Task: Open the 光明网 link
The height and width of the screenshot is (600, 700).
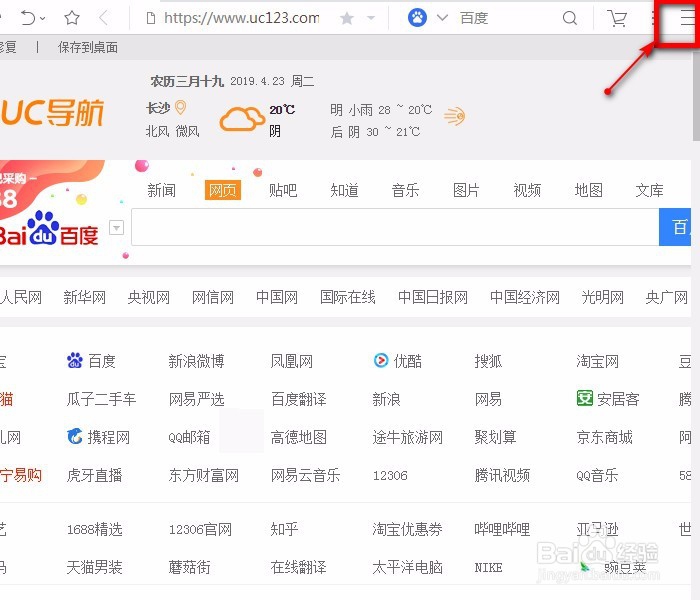Action: tap(603, 297)
